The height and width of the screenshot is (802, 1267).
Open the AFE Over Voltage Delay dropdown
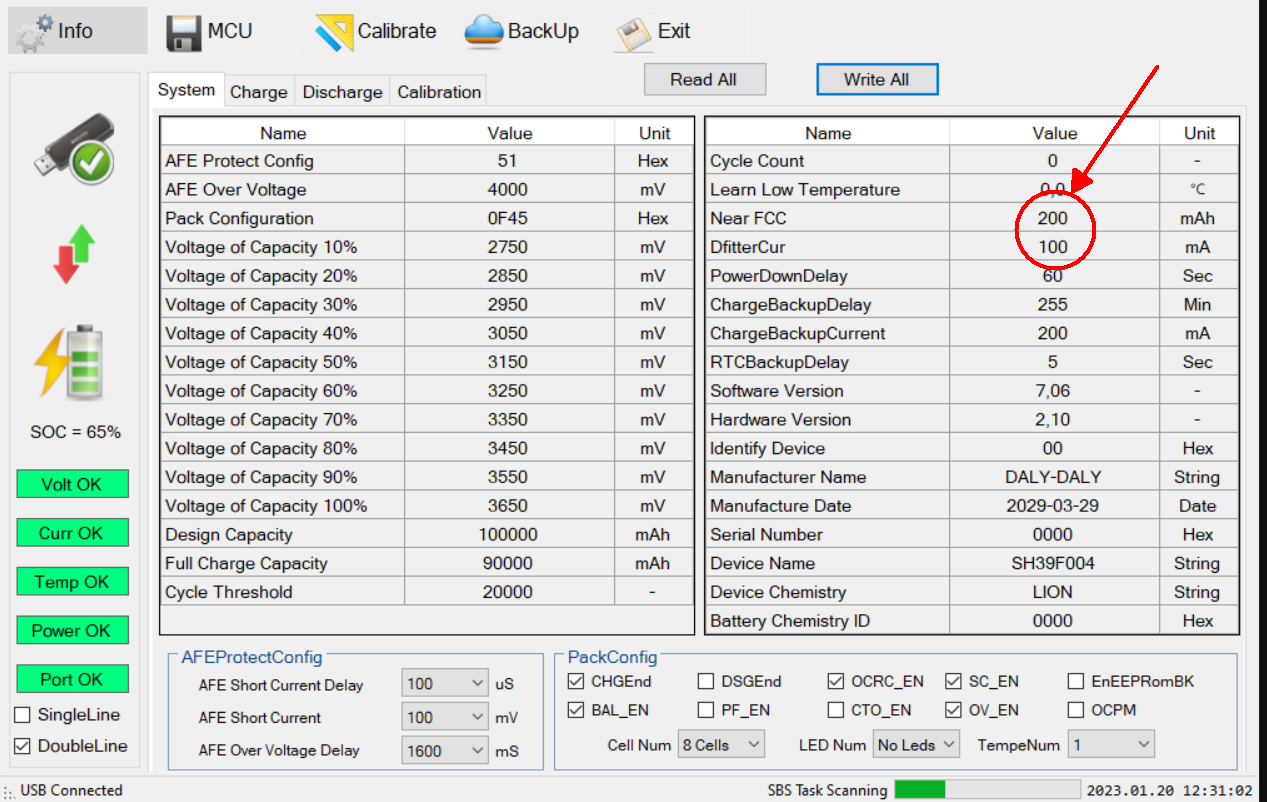pos(445,750)
